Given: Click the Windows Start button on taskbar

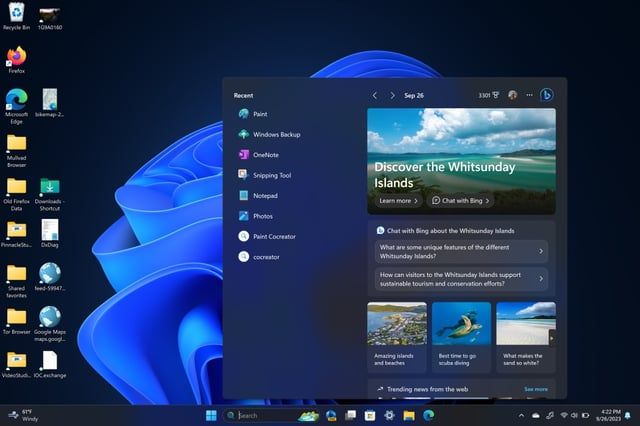Looking at the screenshot, I should [210, 415].
